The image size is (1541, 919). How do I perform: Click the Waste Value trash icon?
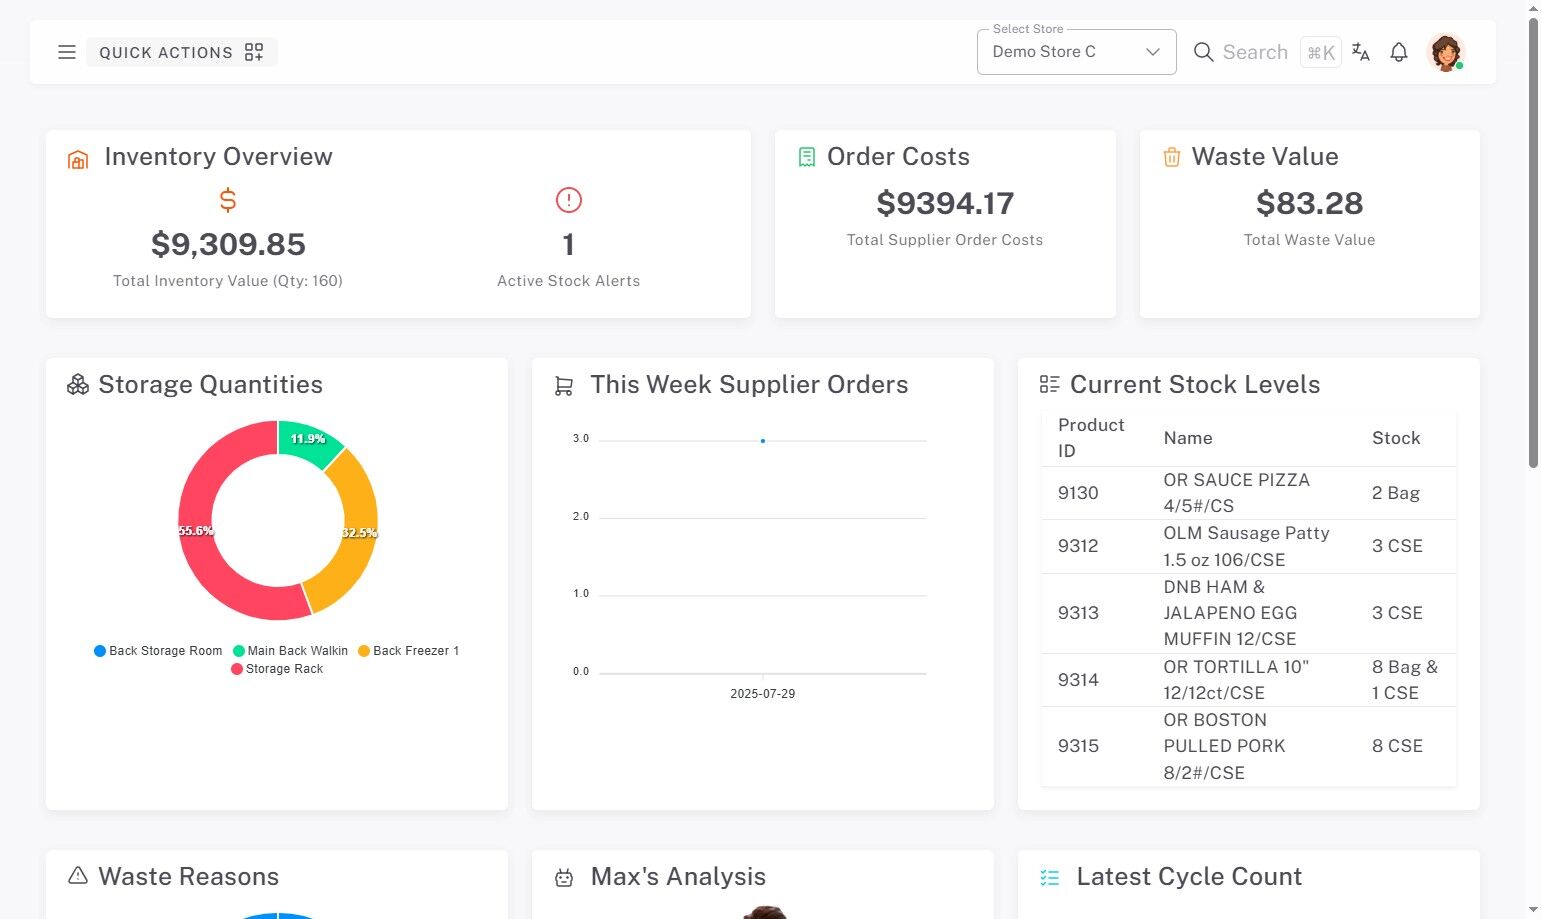[1172, 157]
